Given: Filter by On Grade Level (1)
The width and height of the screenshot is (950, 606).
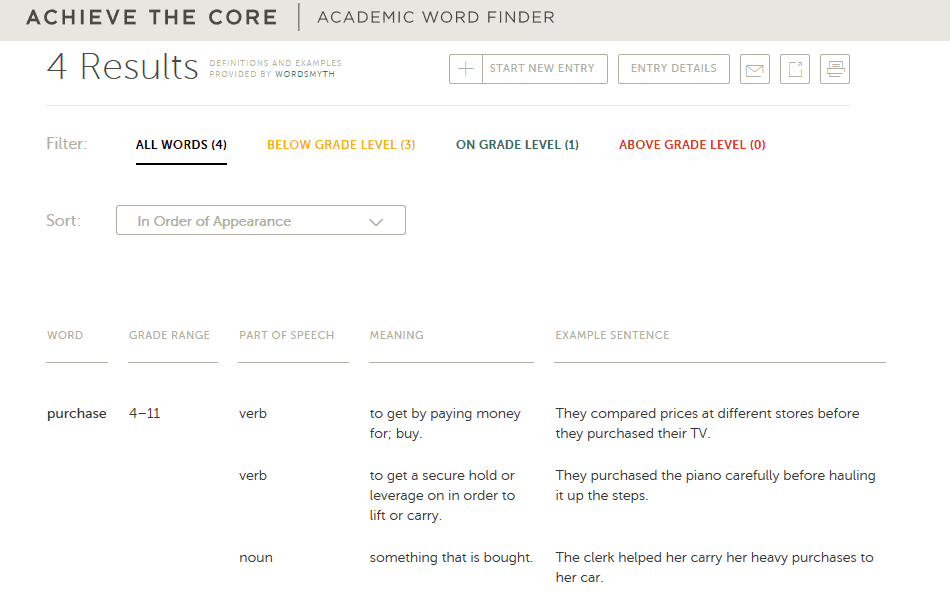Looking at the screenshot, I should [x=517, y=145].
